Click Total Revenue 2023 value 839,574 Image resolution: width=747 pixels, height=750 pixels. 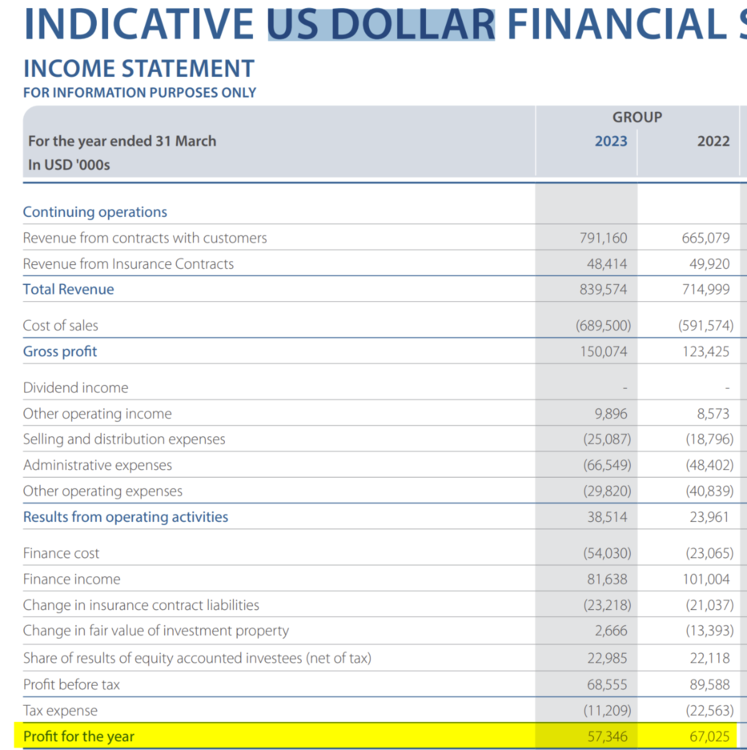coord(603,289)
